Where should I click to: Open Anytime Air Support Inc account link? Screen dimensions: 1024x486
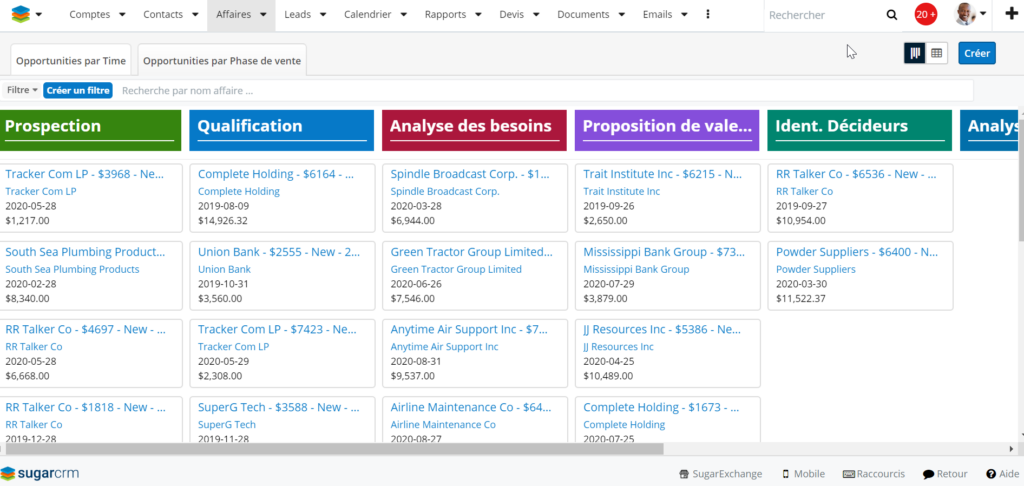point(444,347)
